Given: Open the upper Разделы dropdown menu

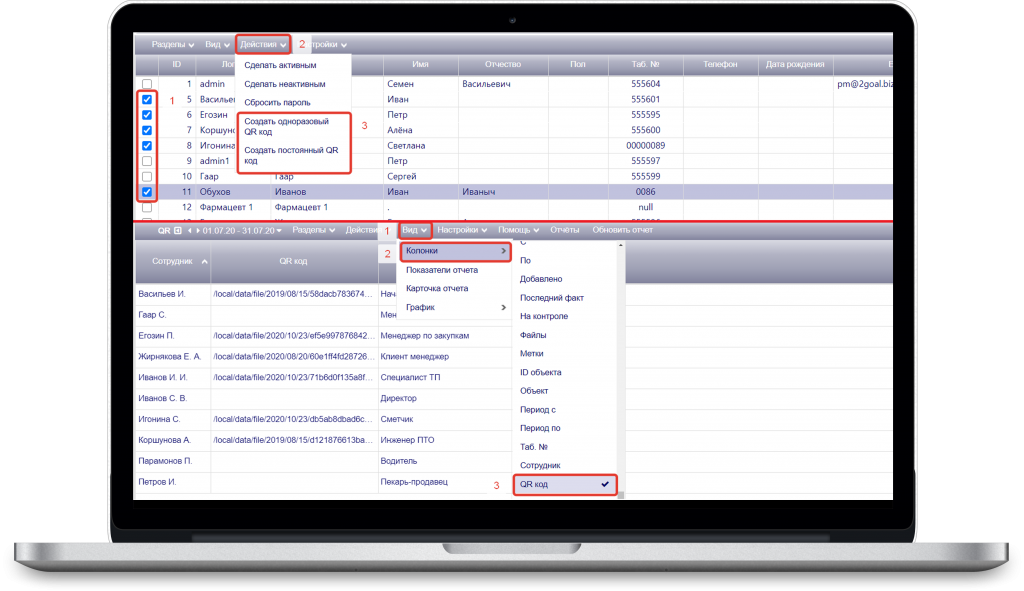Looking at the screenshot, I should 173,44.
